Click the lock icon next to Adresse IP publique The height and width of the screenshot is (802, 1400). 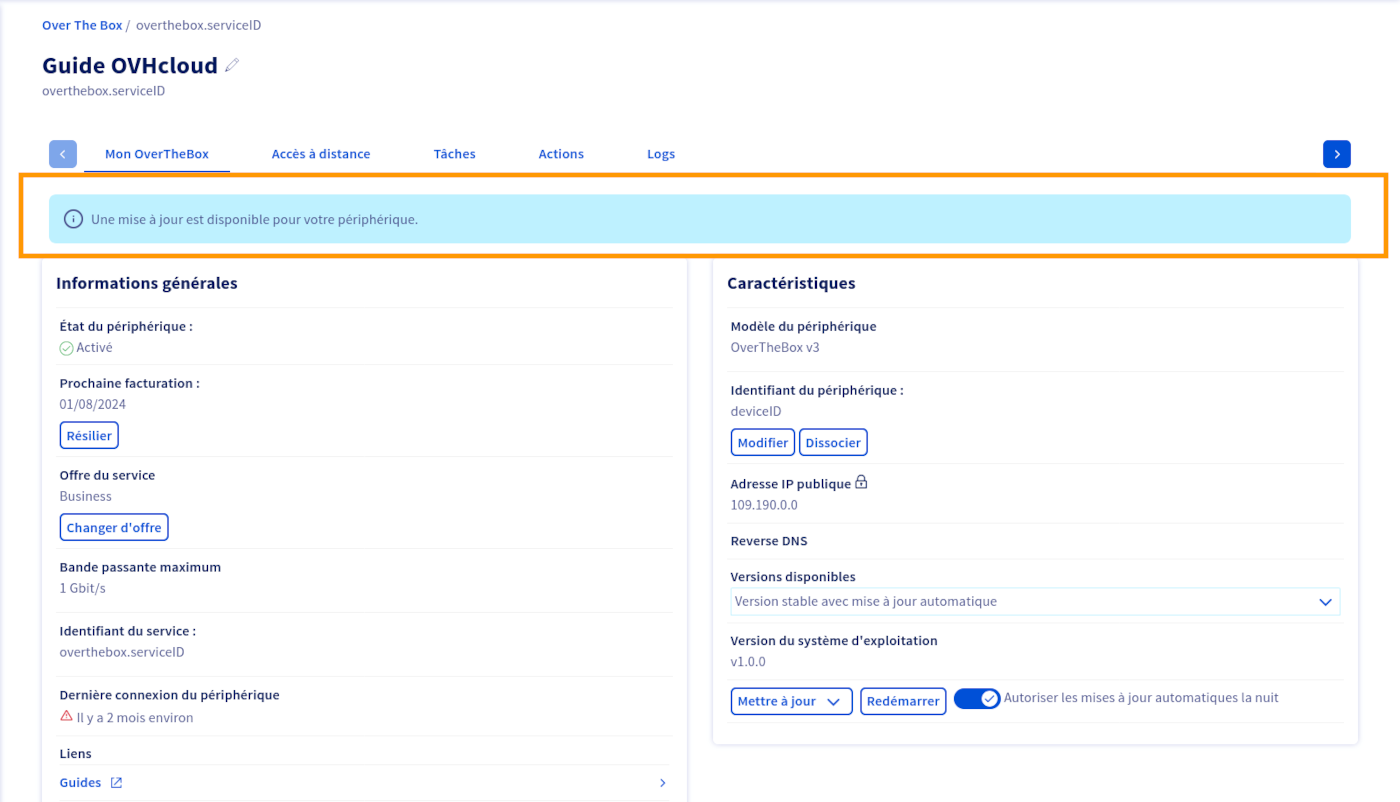coord(861,483)
